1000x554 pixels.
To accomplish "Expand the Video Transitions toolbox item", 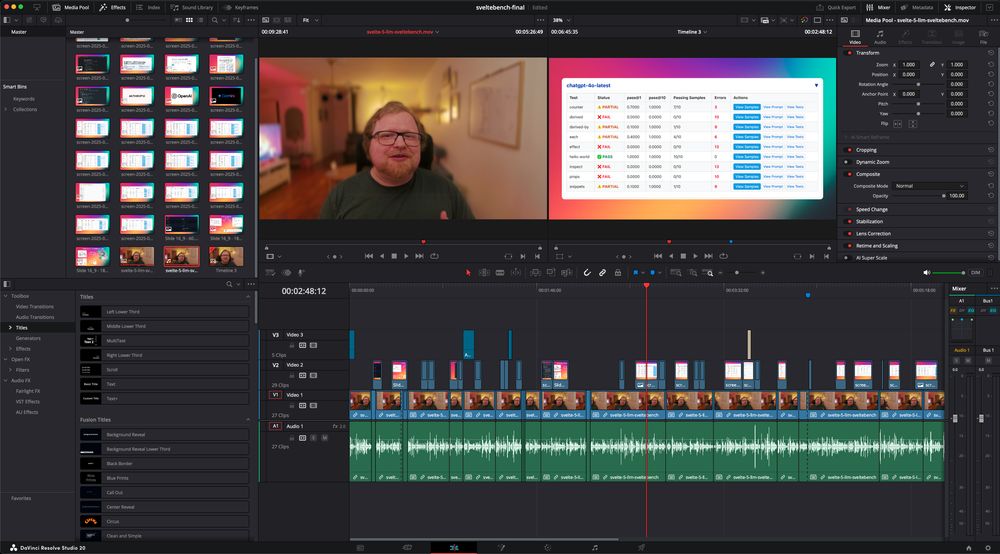I will point(35,306).
